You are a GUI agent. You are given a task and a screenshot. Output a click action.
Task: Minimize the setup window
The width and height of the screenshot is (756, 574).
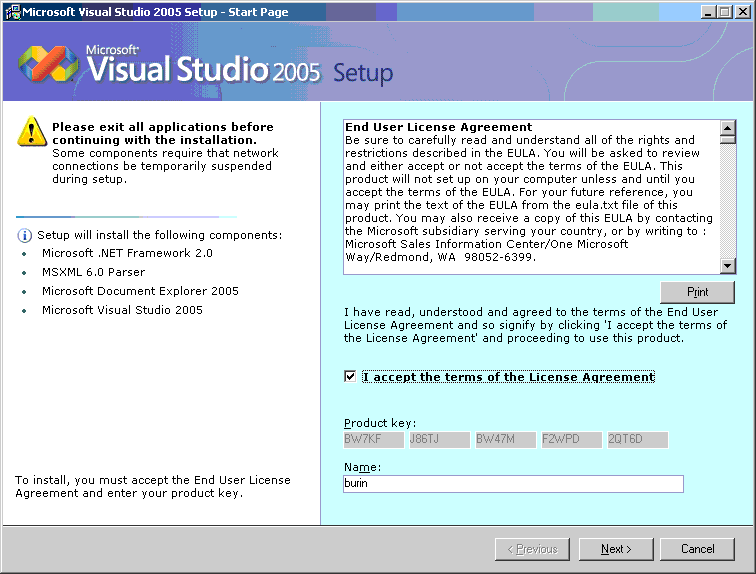[x=708, y=12]
